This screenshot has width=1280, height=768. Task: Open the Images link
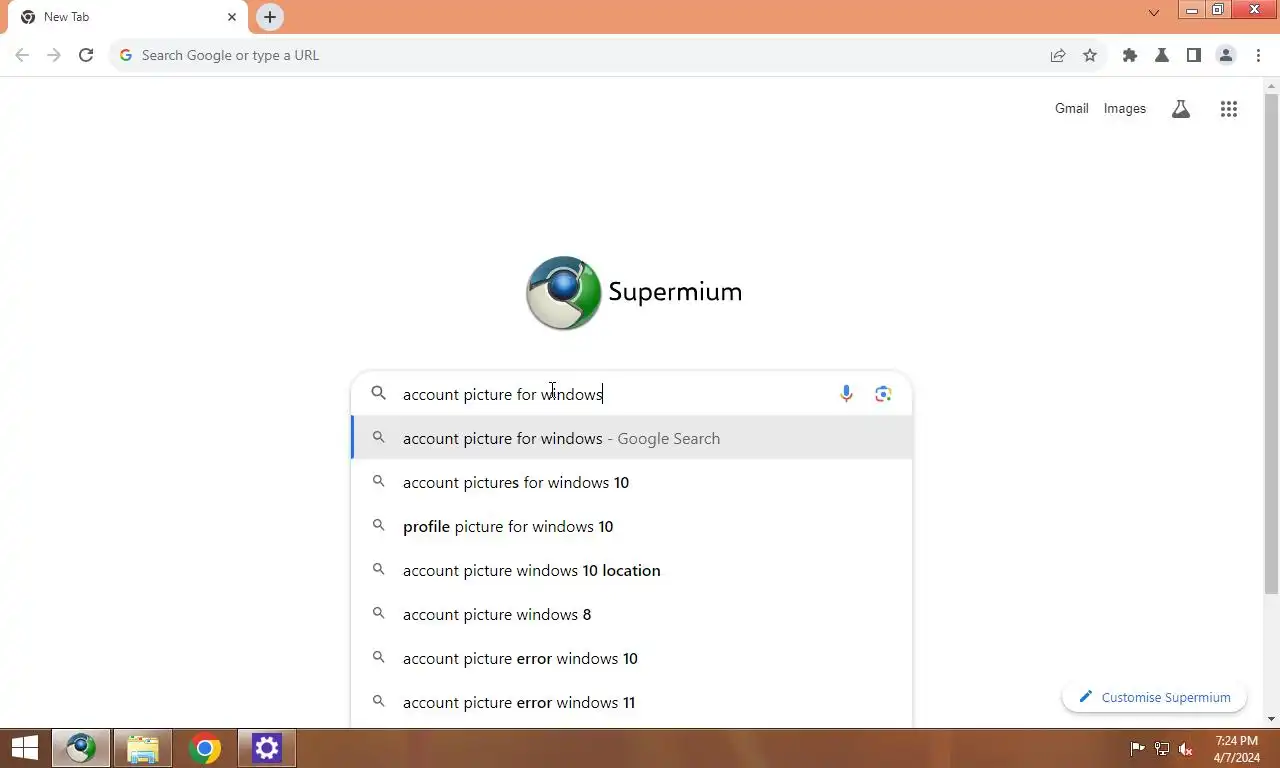[1125, 108]
